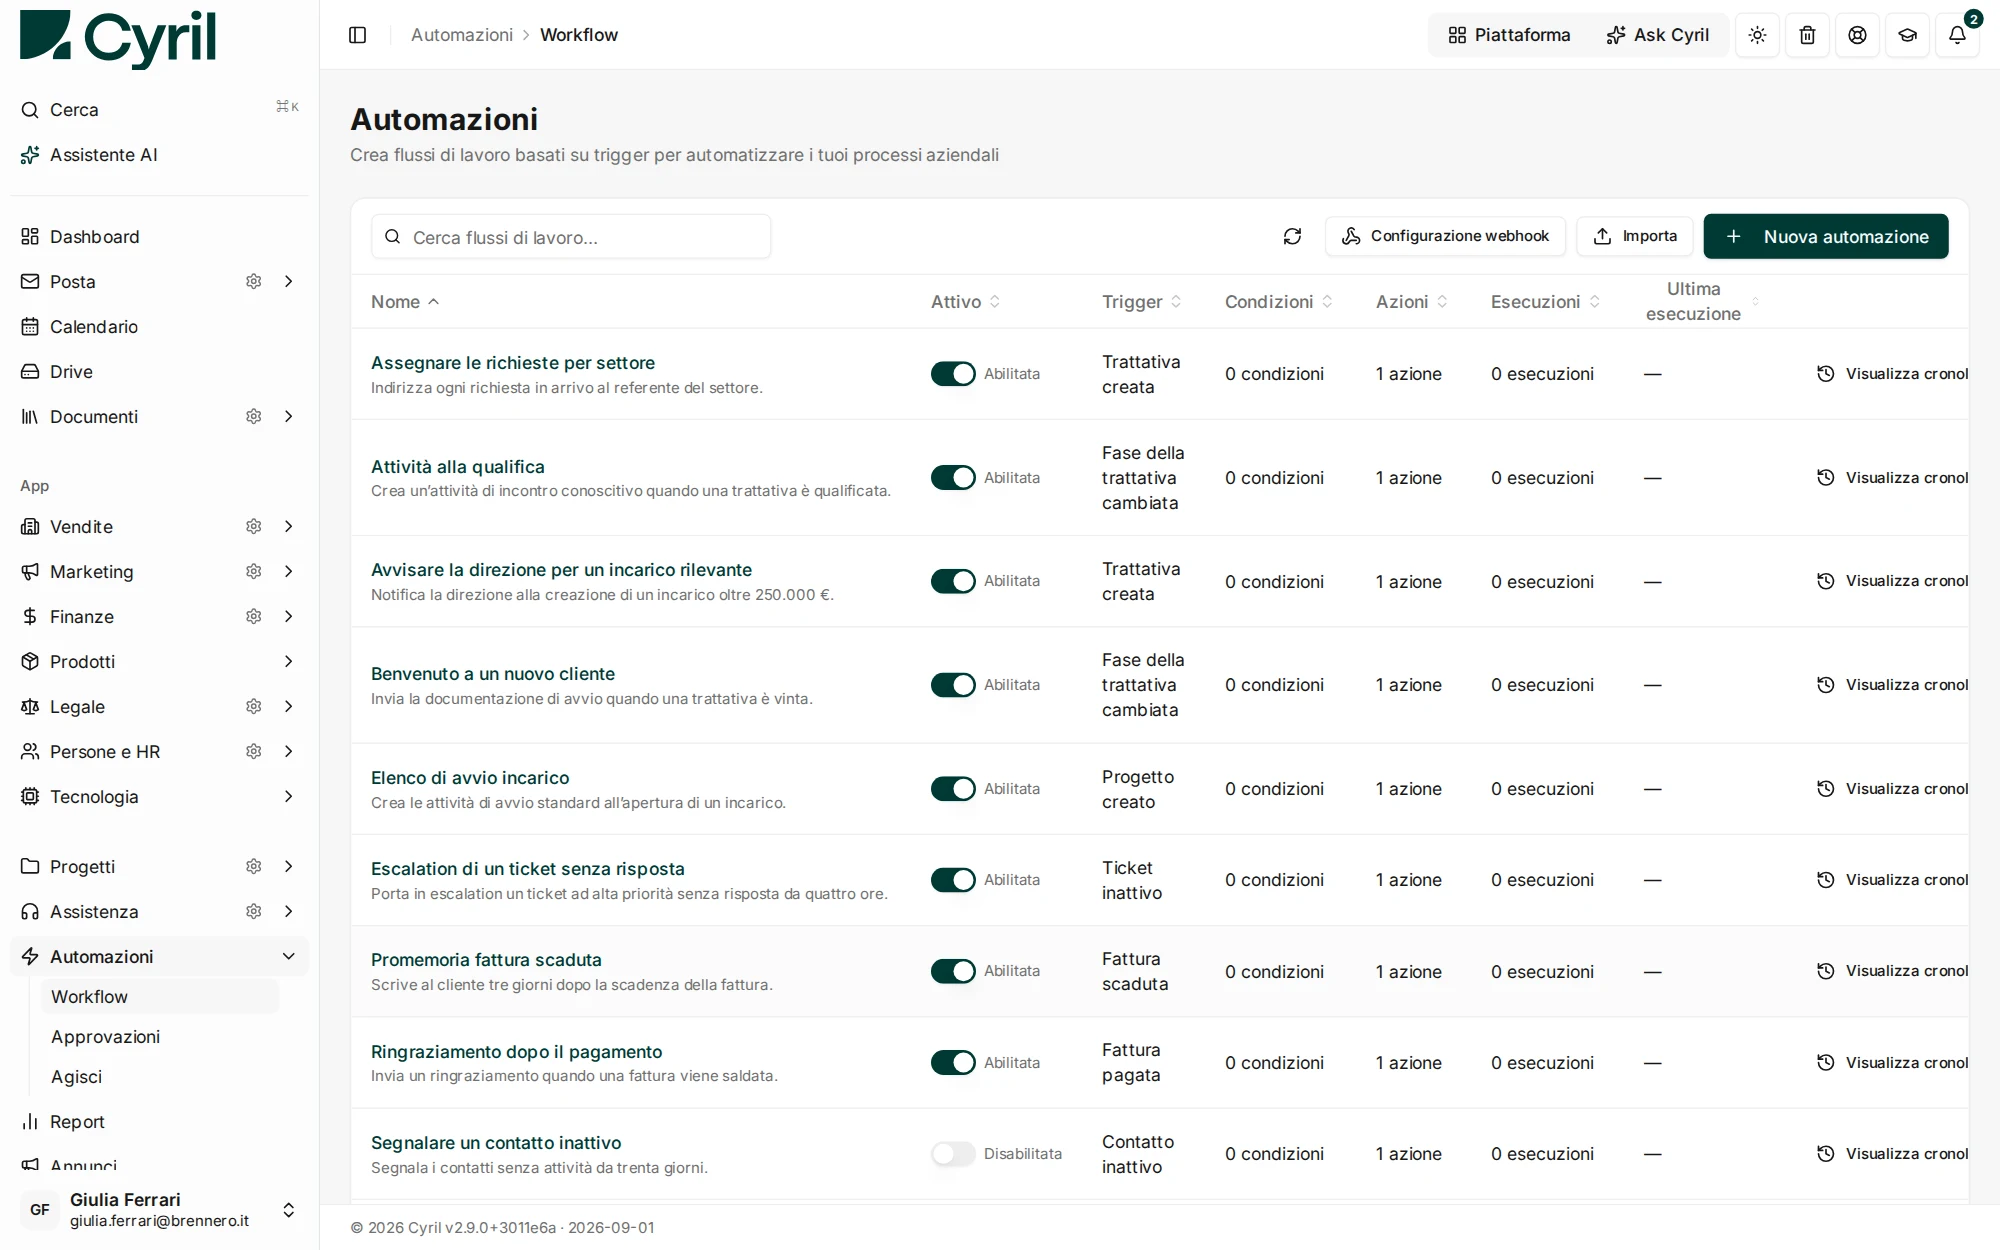Expand Posta submenu chevron
The width and height of the screenshot is (2000, 1250).
pos(289,281)
